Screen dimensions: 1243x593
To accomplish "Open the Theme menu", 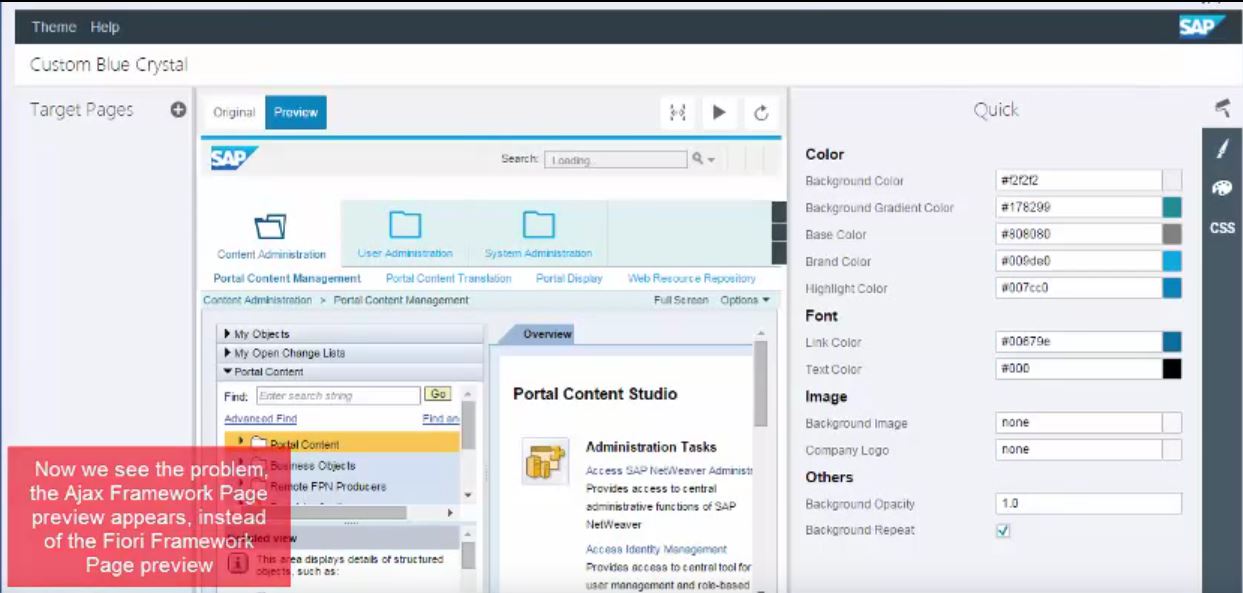I will [x=54, y=27].
